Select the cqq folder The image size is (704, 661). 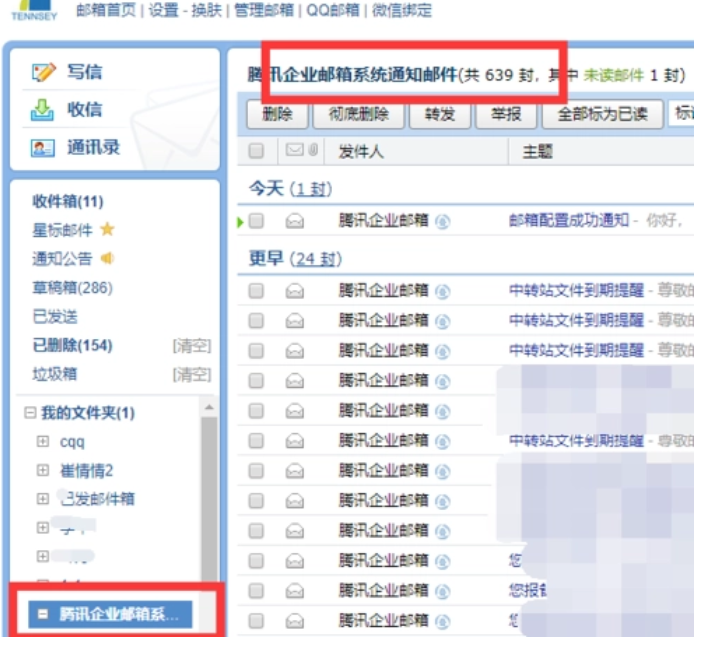pyautogui.click(x=72, y=442)
